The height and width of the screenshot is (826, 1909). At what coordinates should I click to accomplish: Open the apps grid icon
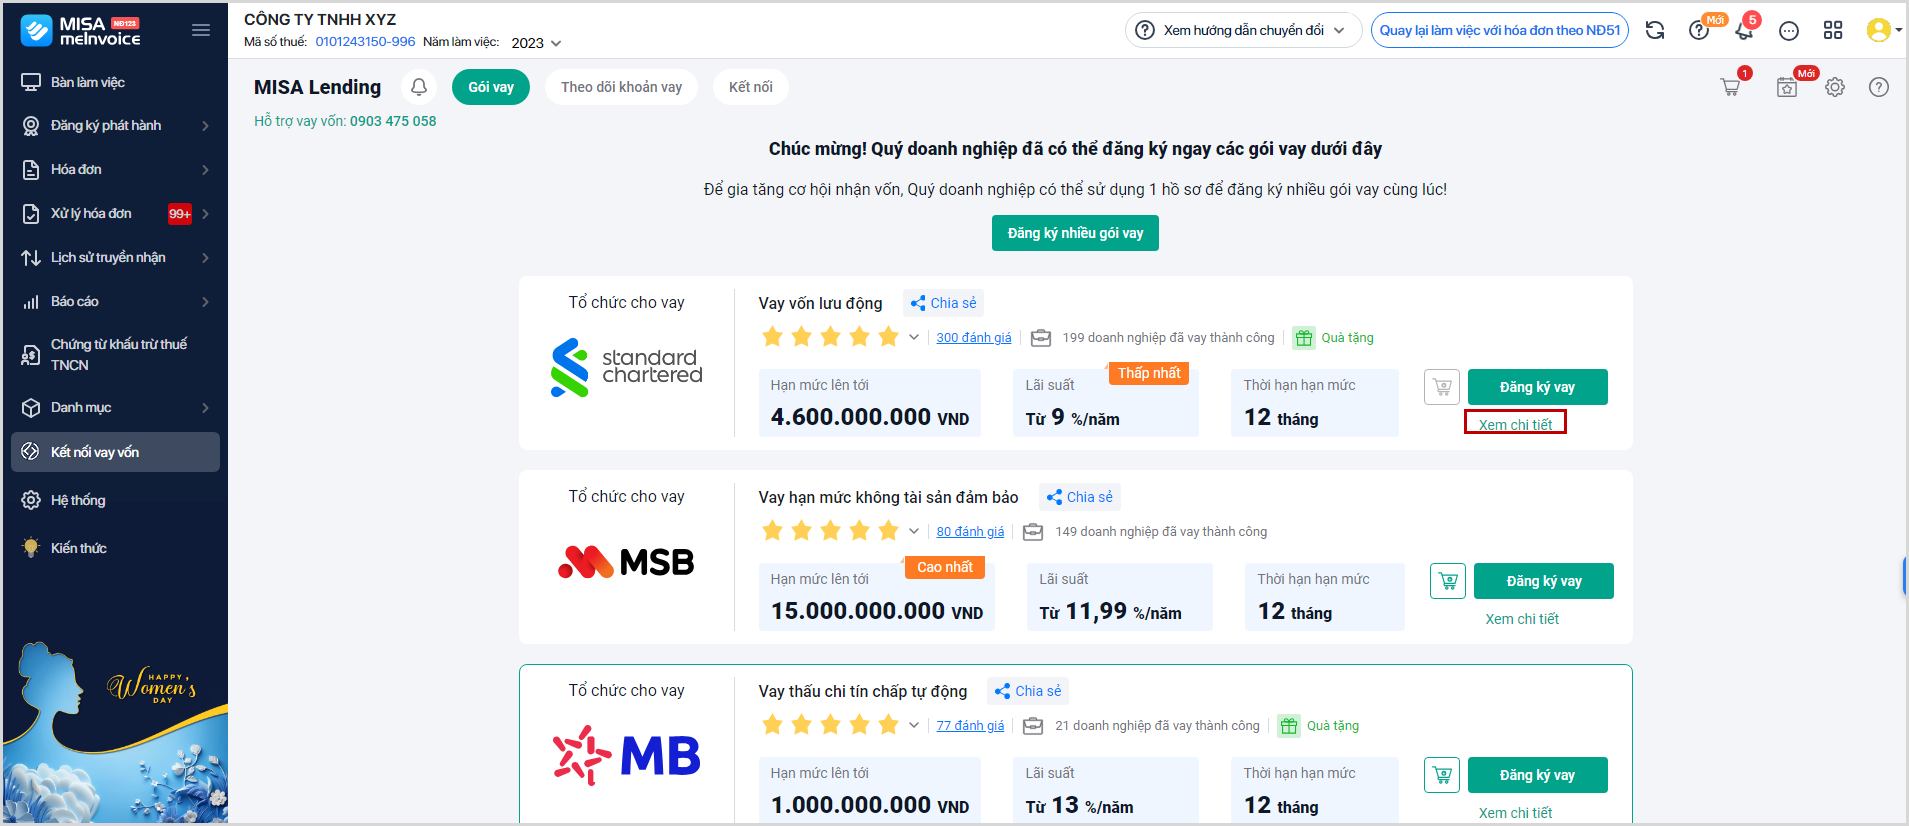pyautogui.click(x=1832, y=30)
